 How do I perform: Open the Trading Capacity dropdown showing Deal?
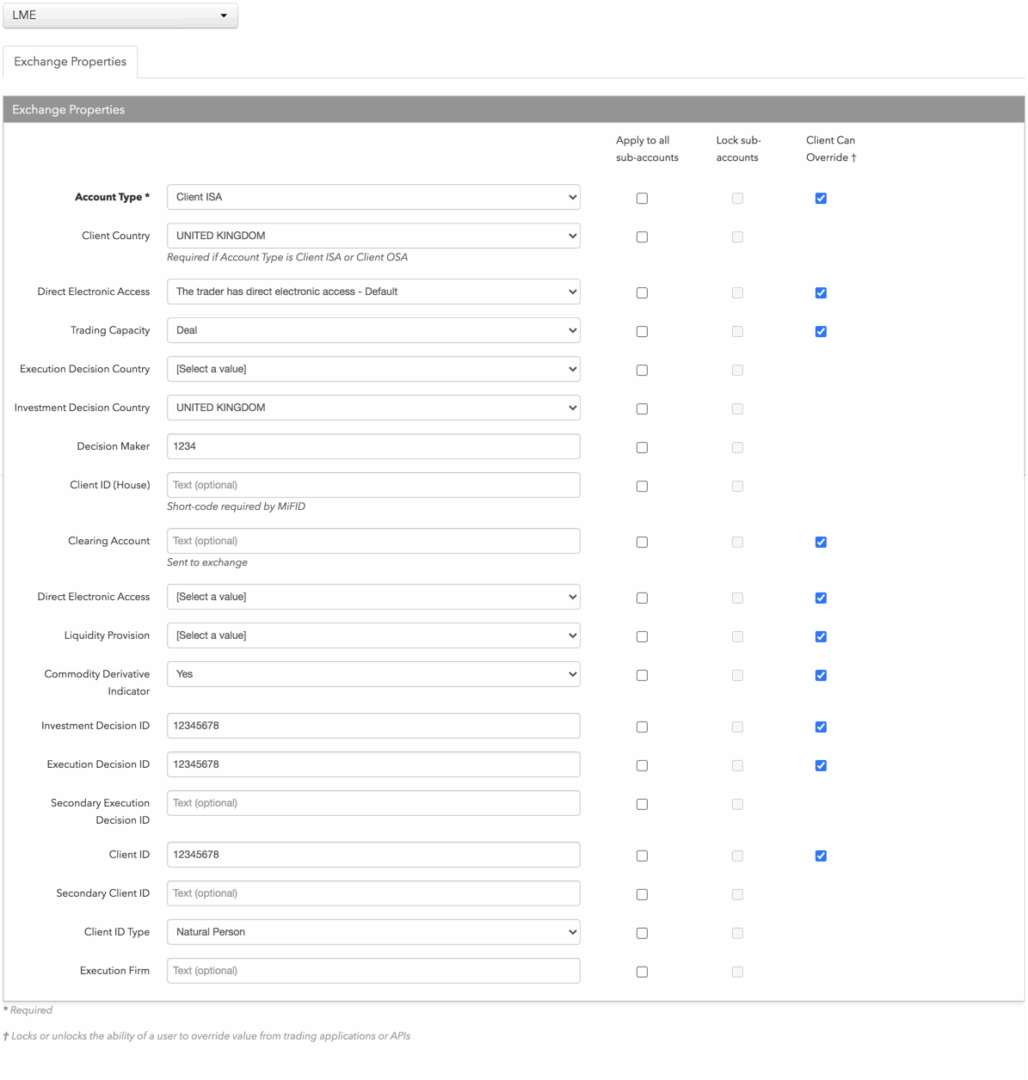point(373,331)
